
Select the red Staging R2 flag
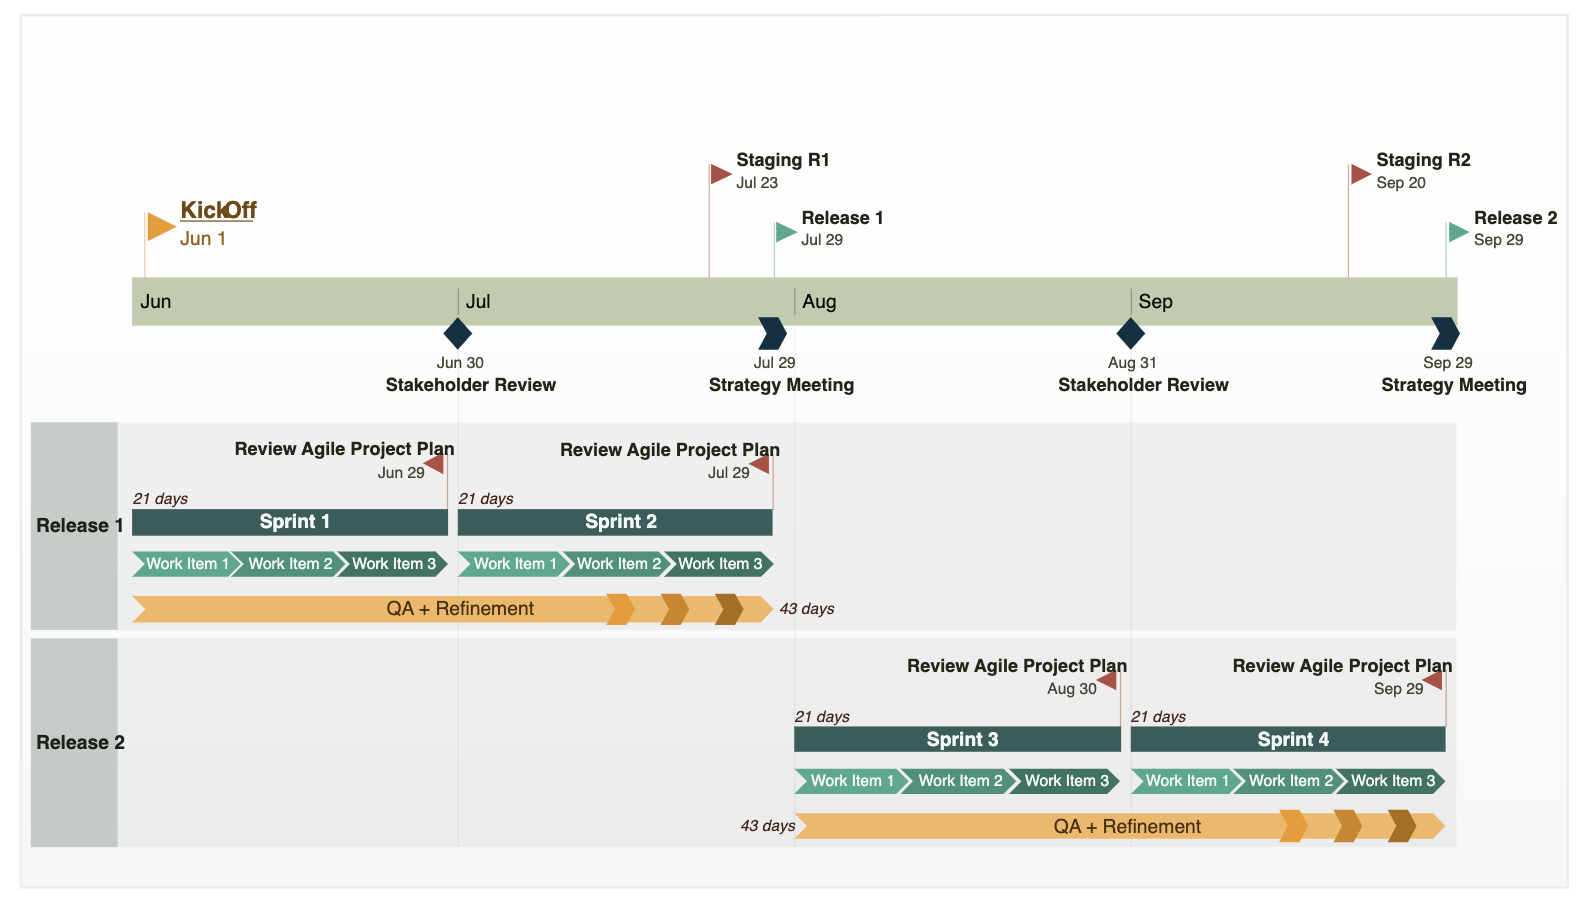click(1360, 174)
